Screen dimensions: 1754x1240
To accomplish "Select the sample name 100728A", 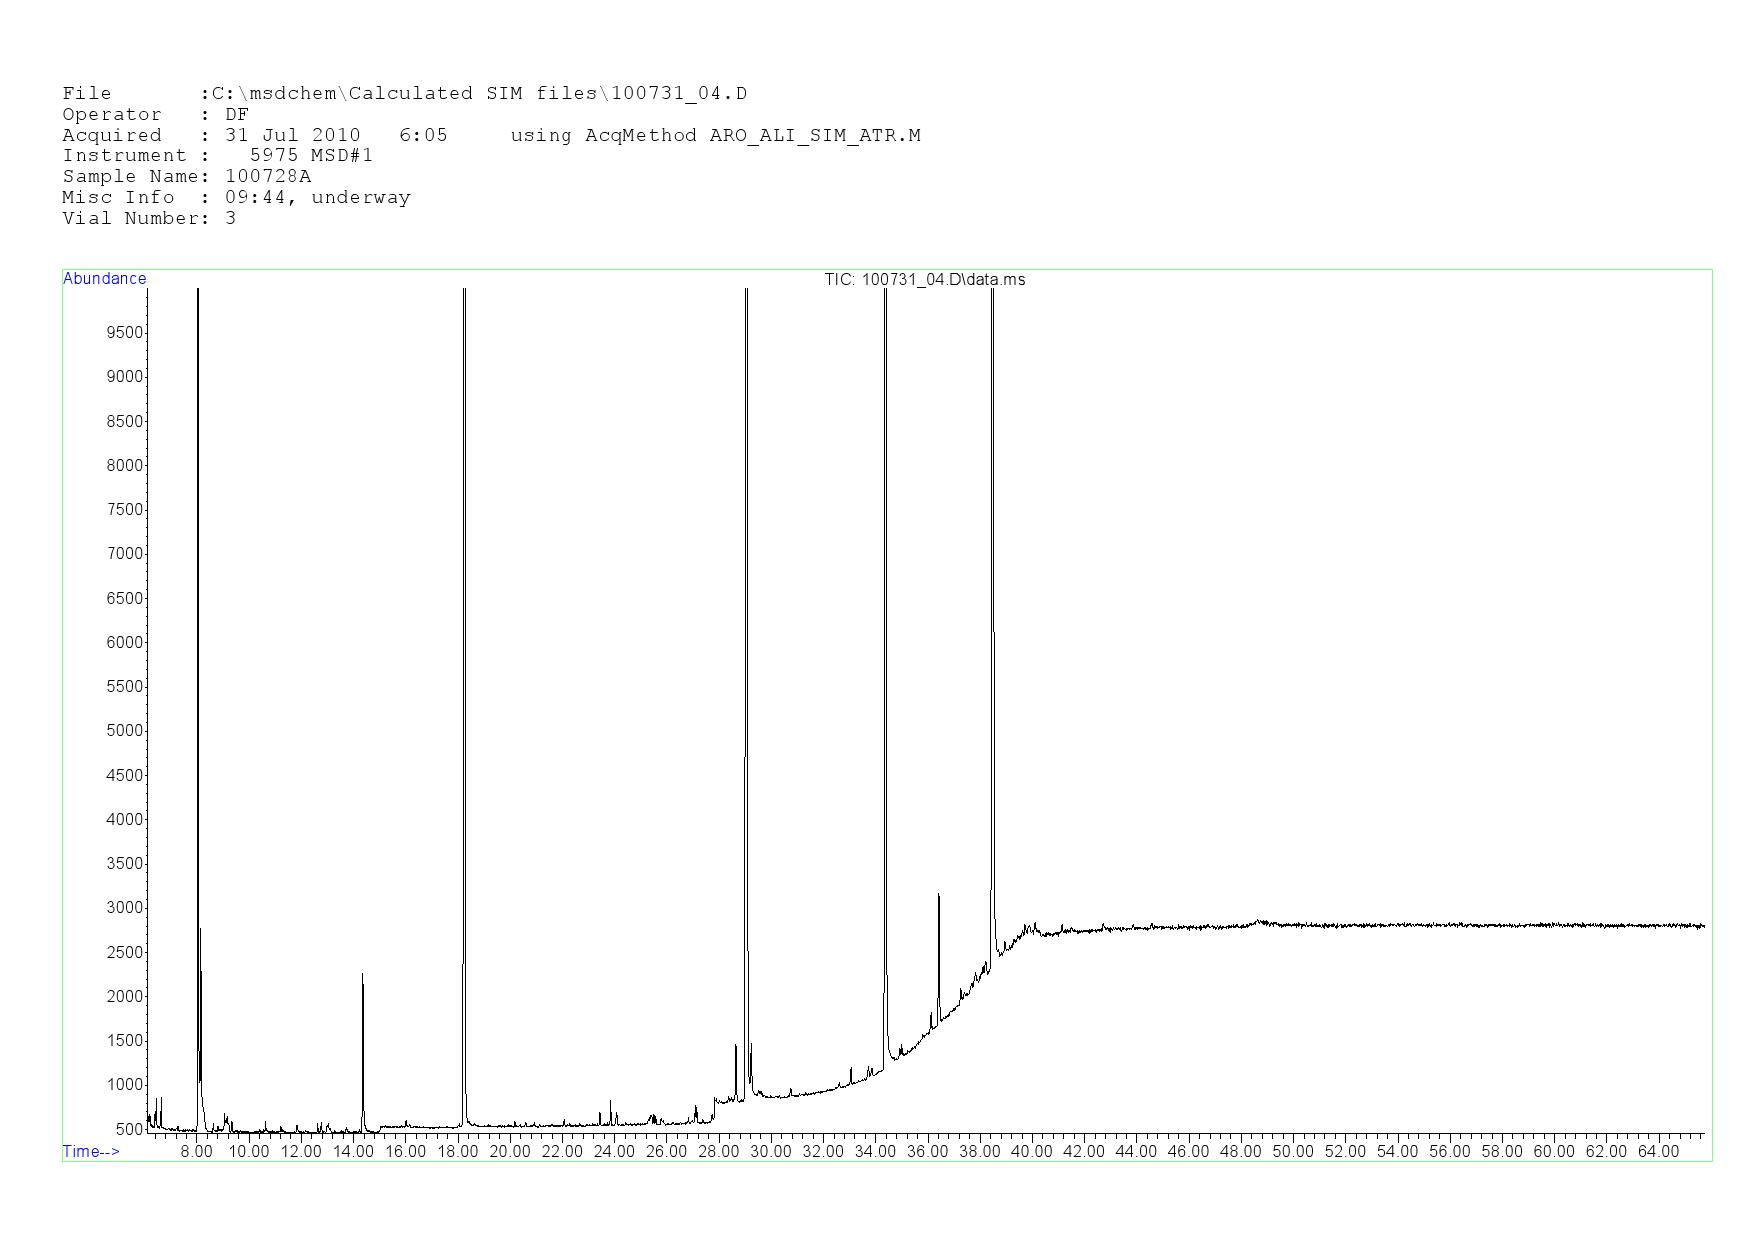I will (x=268, y=177).
